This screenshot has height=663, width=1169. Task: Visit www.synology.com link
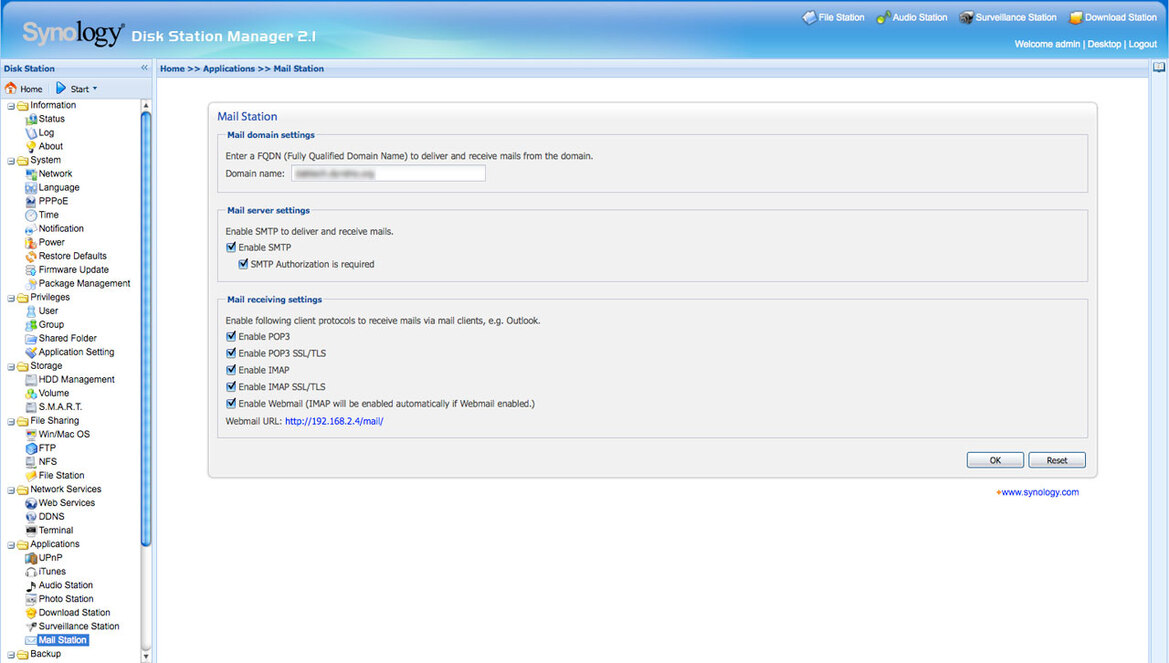(x=1039, y=492)
